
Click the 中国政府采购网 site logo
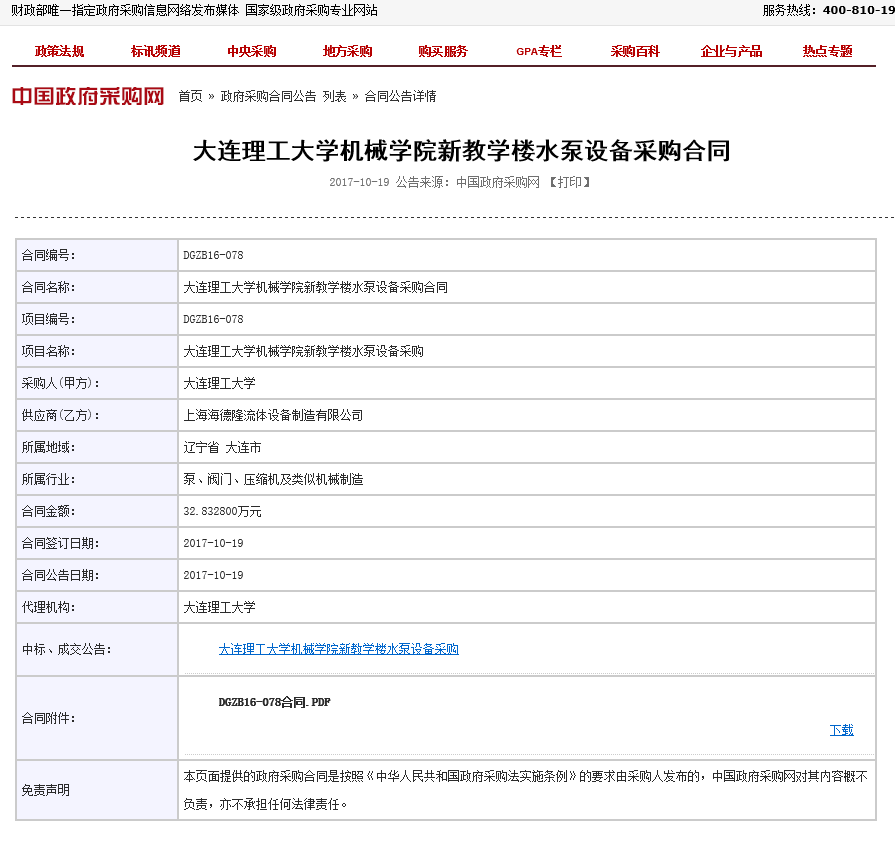(88, 96)
